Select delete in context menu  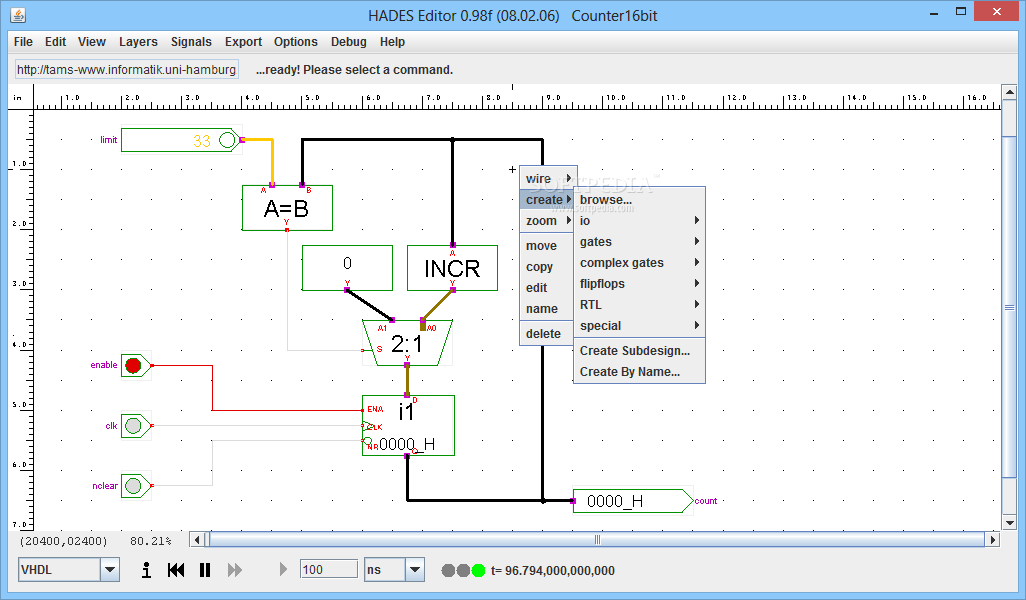coord(546,334)
